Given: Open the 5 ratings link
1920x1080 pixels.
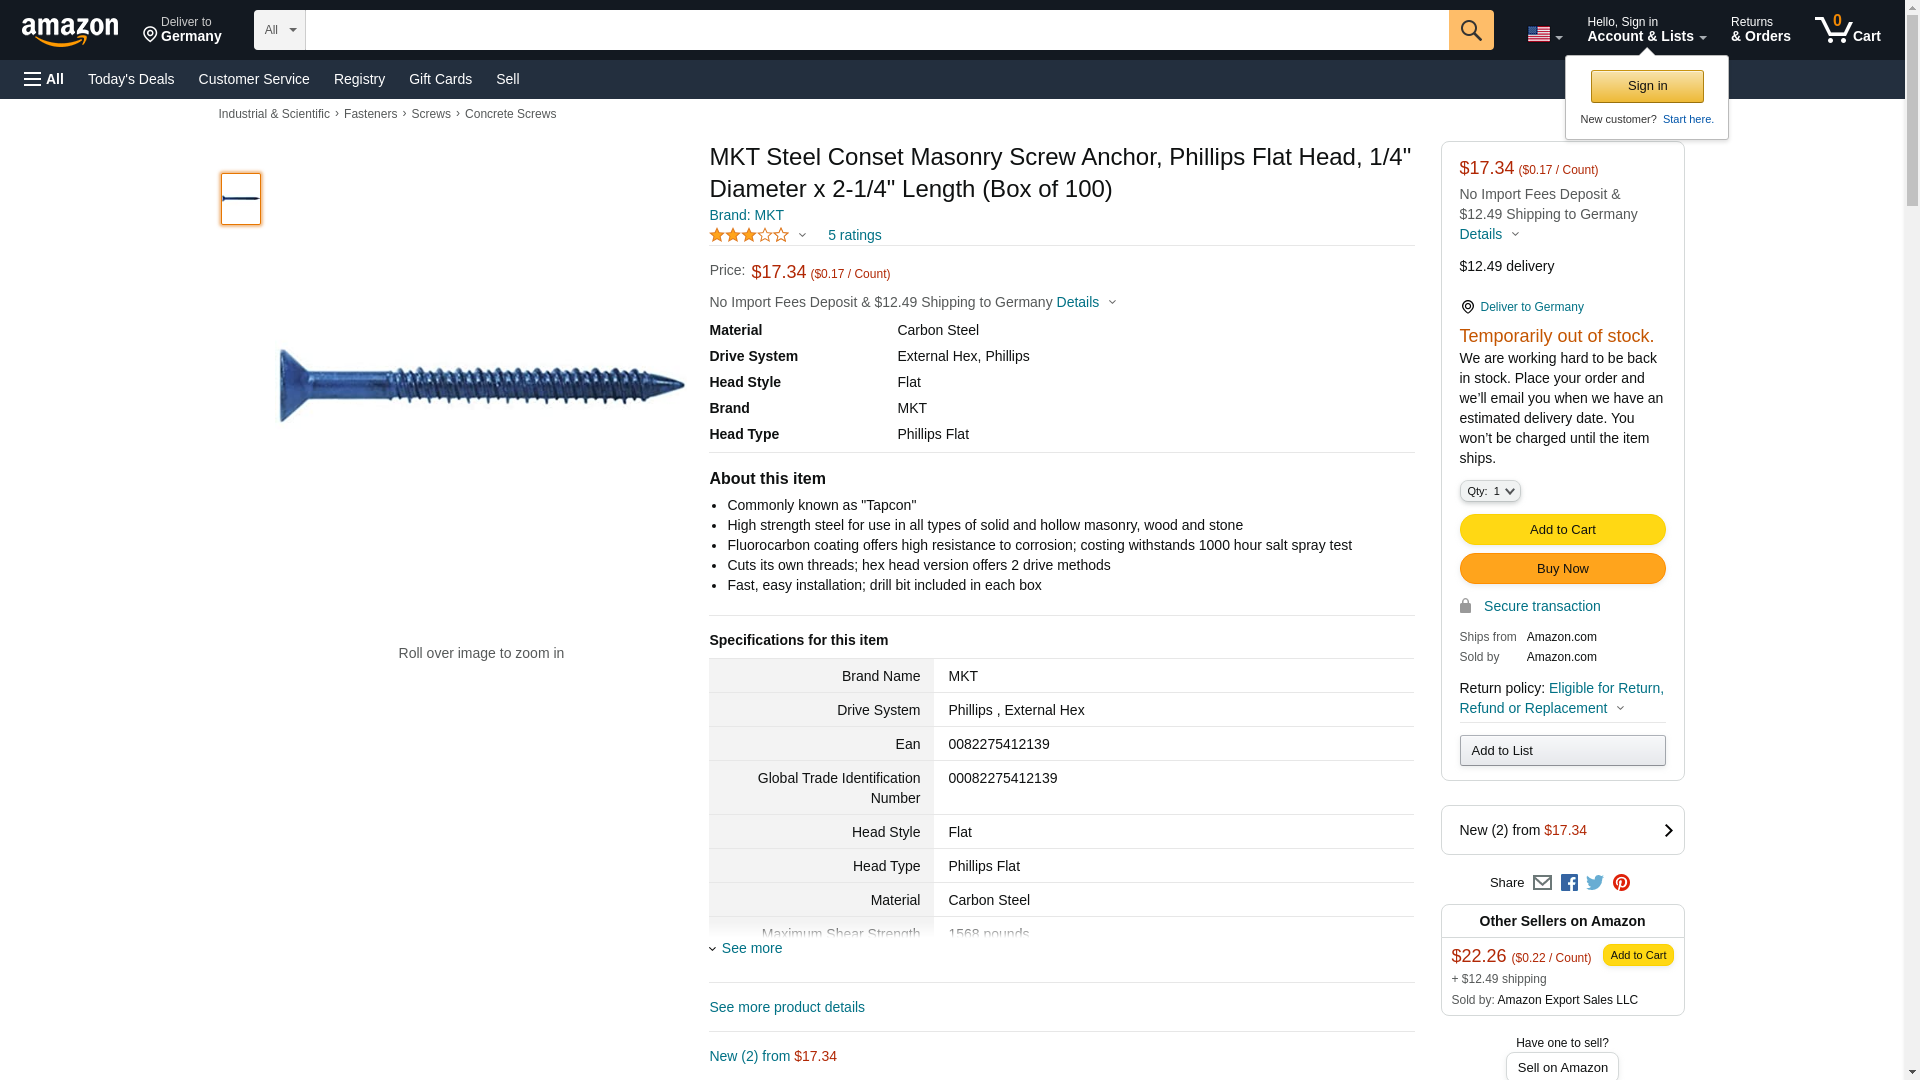Looking at the screenshot, I should pyautogui.click(x=854, y=235).
